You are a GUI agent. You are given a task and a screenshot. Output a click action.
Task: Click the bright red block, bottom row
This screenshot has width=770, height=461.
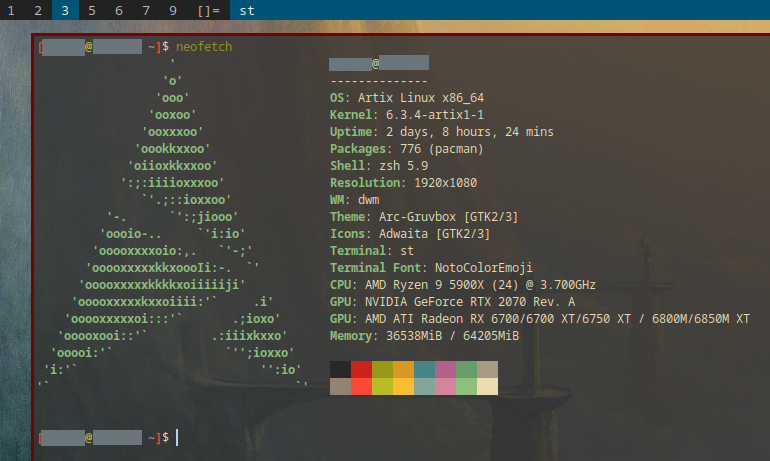coord(361,386)
